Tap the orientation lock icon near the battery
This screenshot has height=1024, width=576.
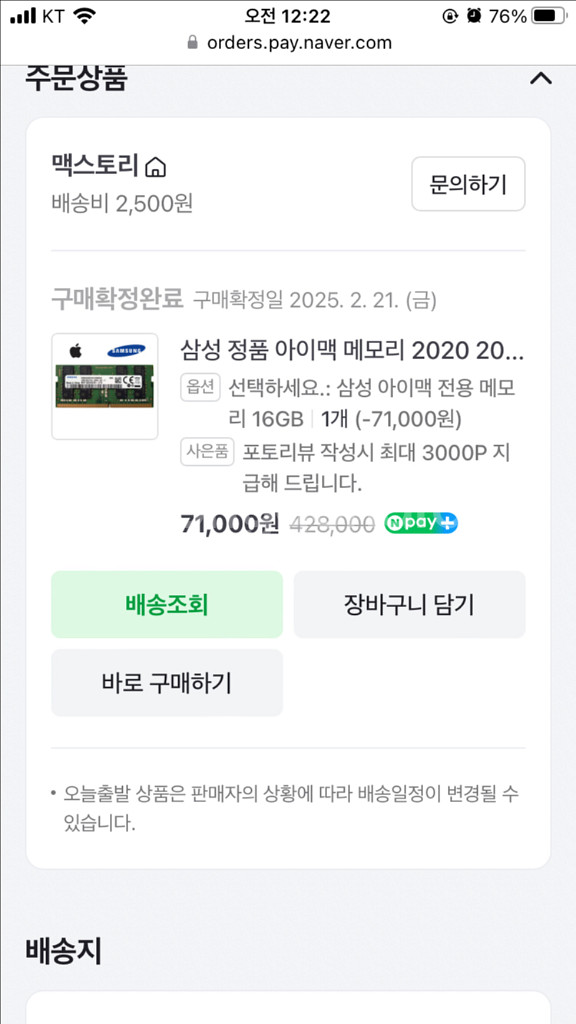(451, 14)
